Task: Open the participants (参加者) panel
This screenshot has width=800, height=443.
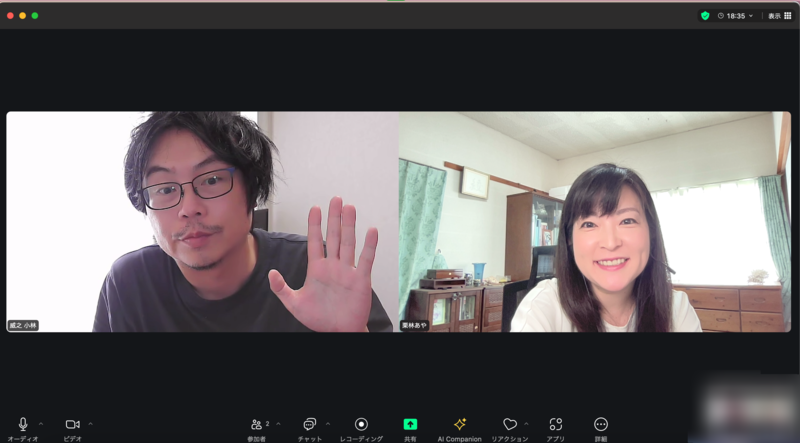Action: click(x=258, y=425)
